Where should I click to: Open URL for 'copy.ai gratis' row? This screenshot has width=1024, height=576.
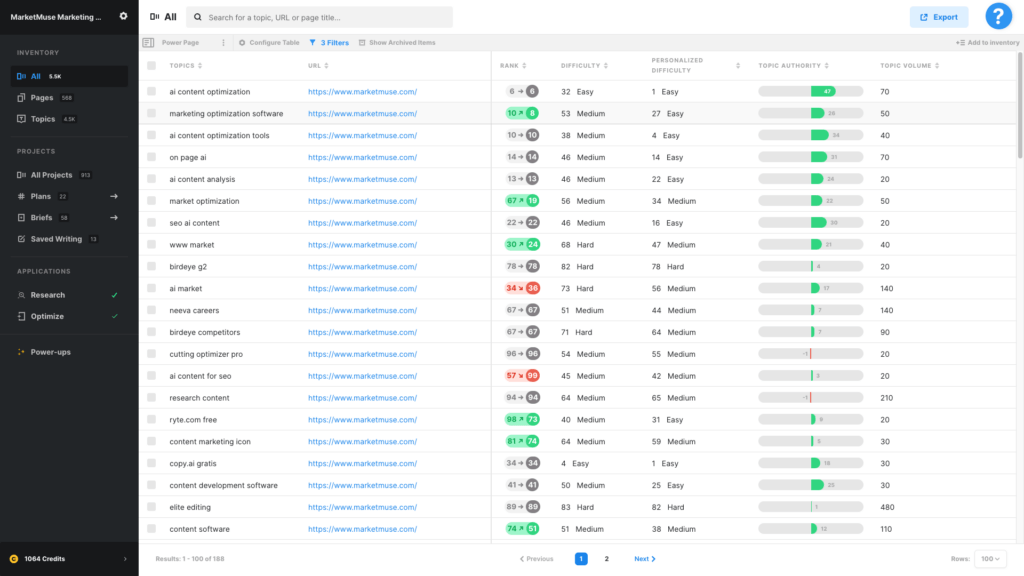tap(362, 463)
